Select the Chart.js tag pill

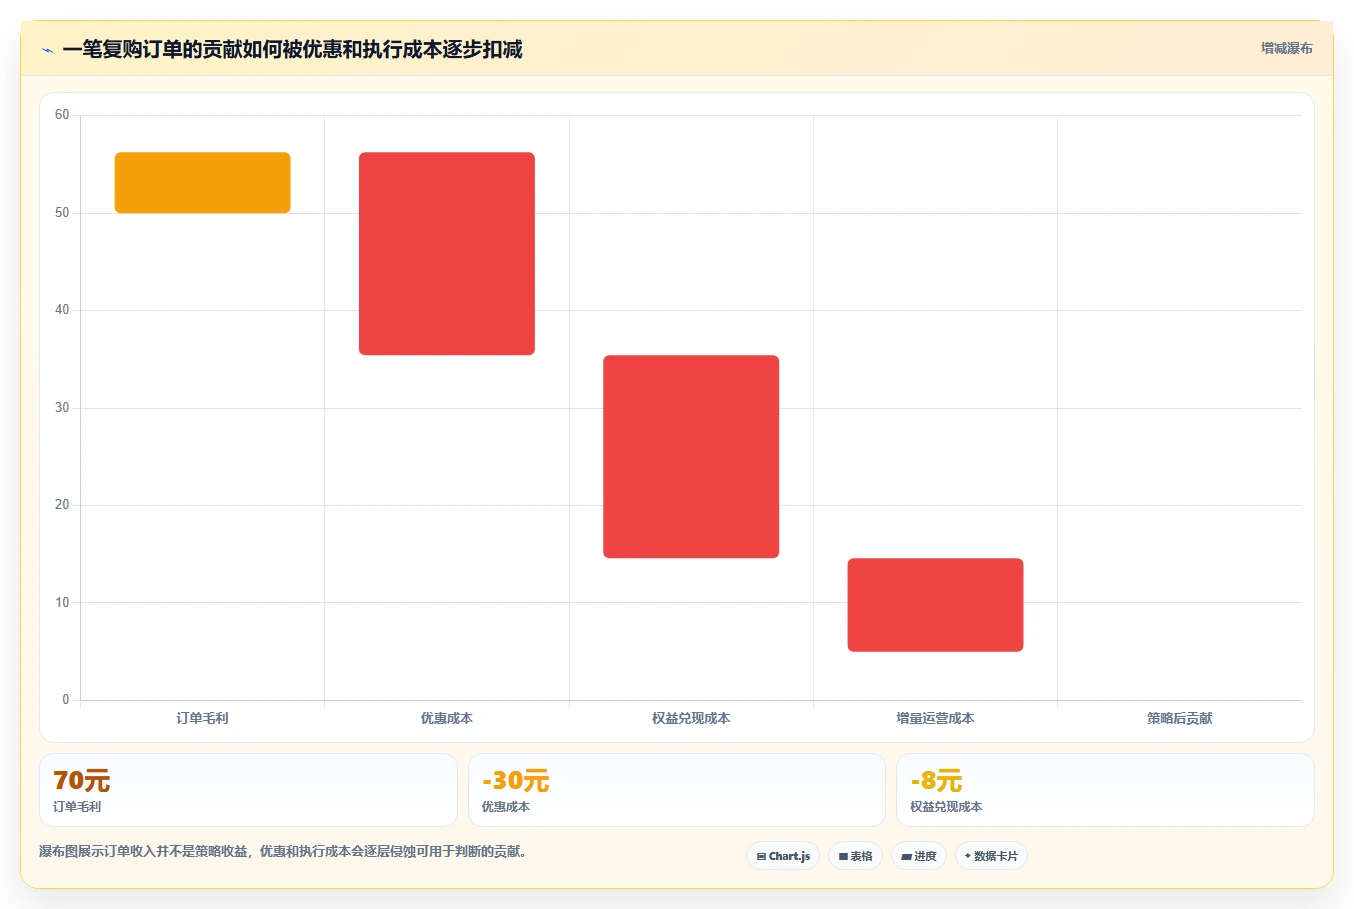(783, 856)
